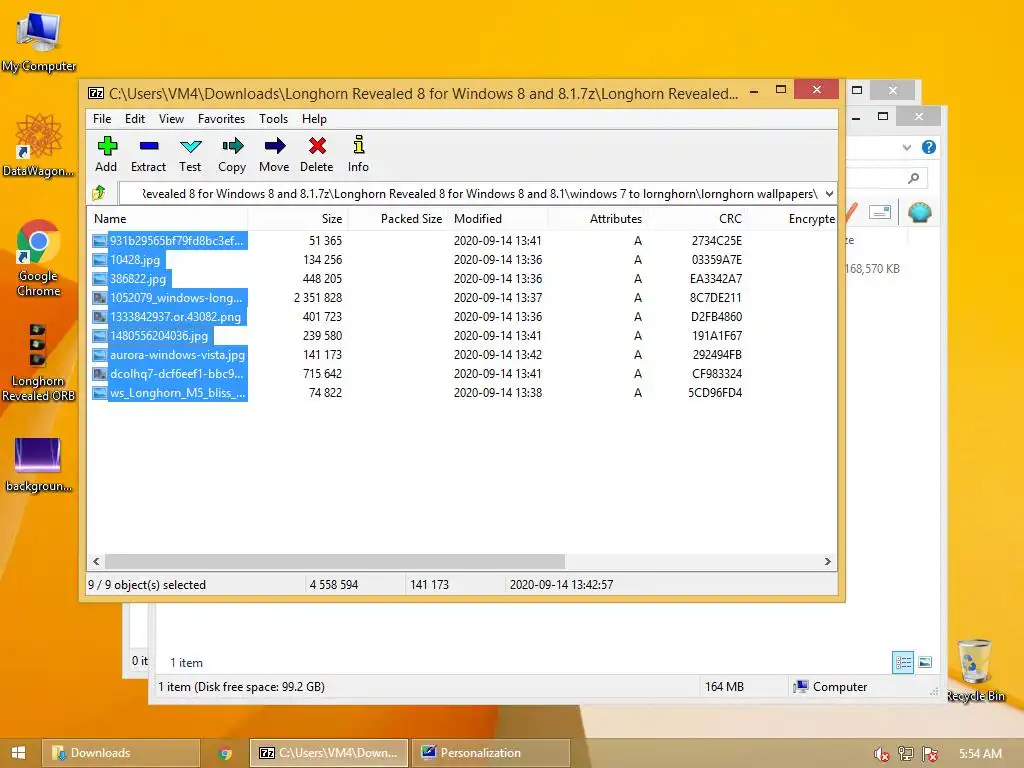Image resolution: width=1024 pixels, height=768 pixels.
Task: Click the clock showing 5:54 AM
Action: pyautogui.click(x=980, y=754)
